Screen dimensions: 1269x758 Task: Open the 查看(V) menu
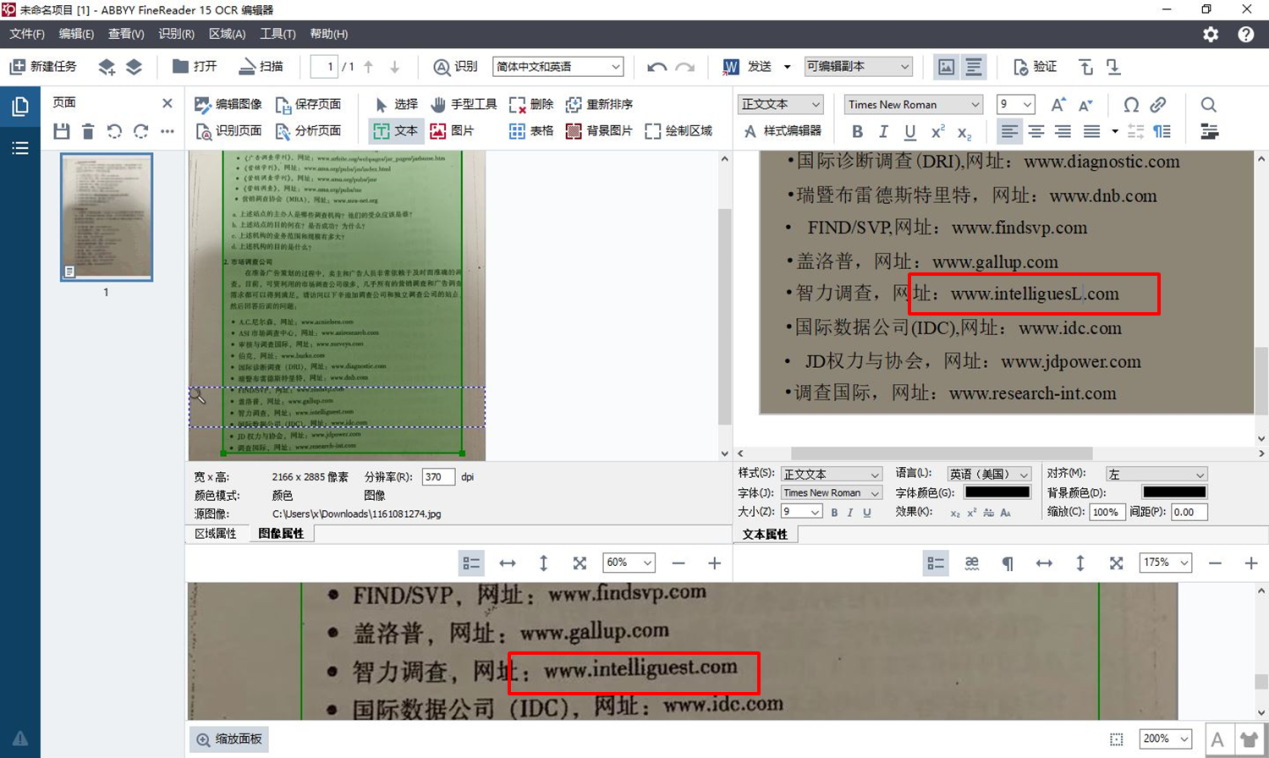pos(126,34)
